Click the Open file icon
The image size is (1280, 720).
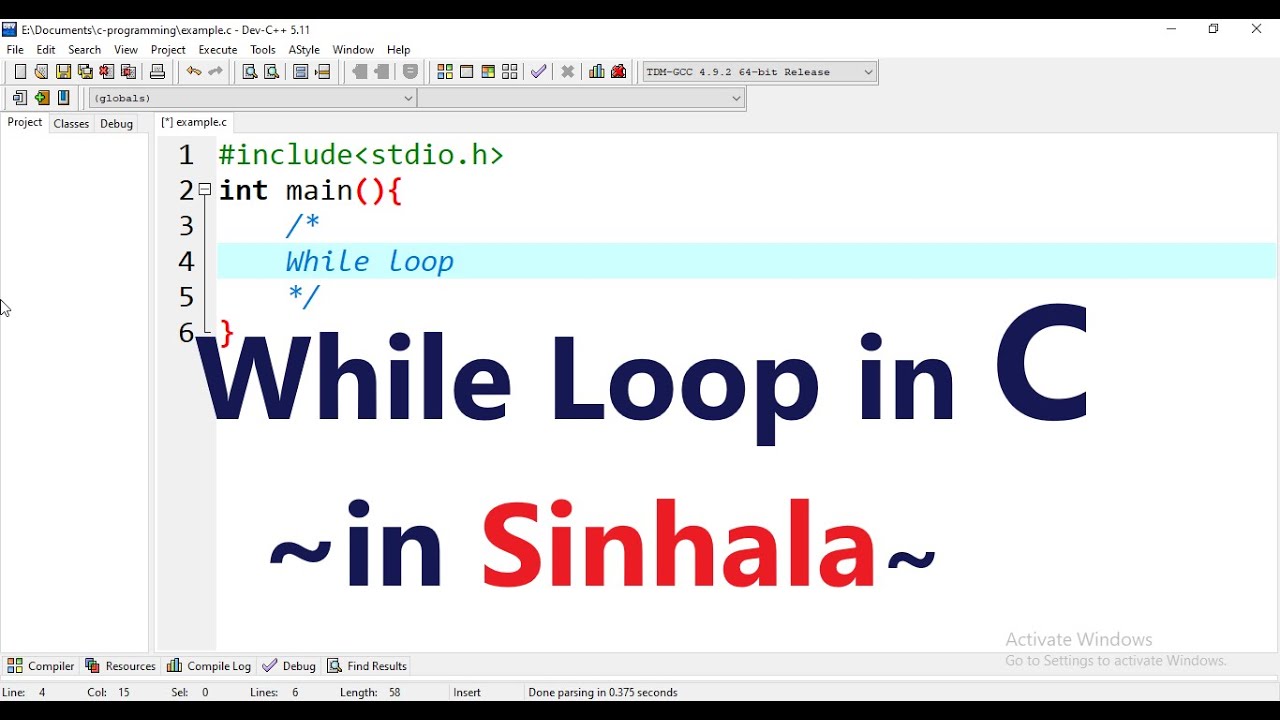[41, 72]
